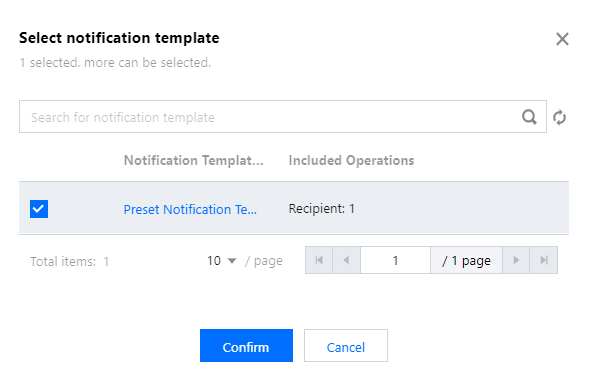Cancel the template selection

pyautogui.click(x=346, y=346)
